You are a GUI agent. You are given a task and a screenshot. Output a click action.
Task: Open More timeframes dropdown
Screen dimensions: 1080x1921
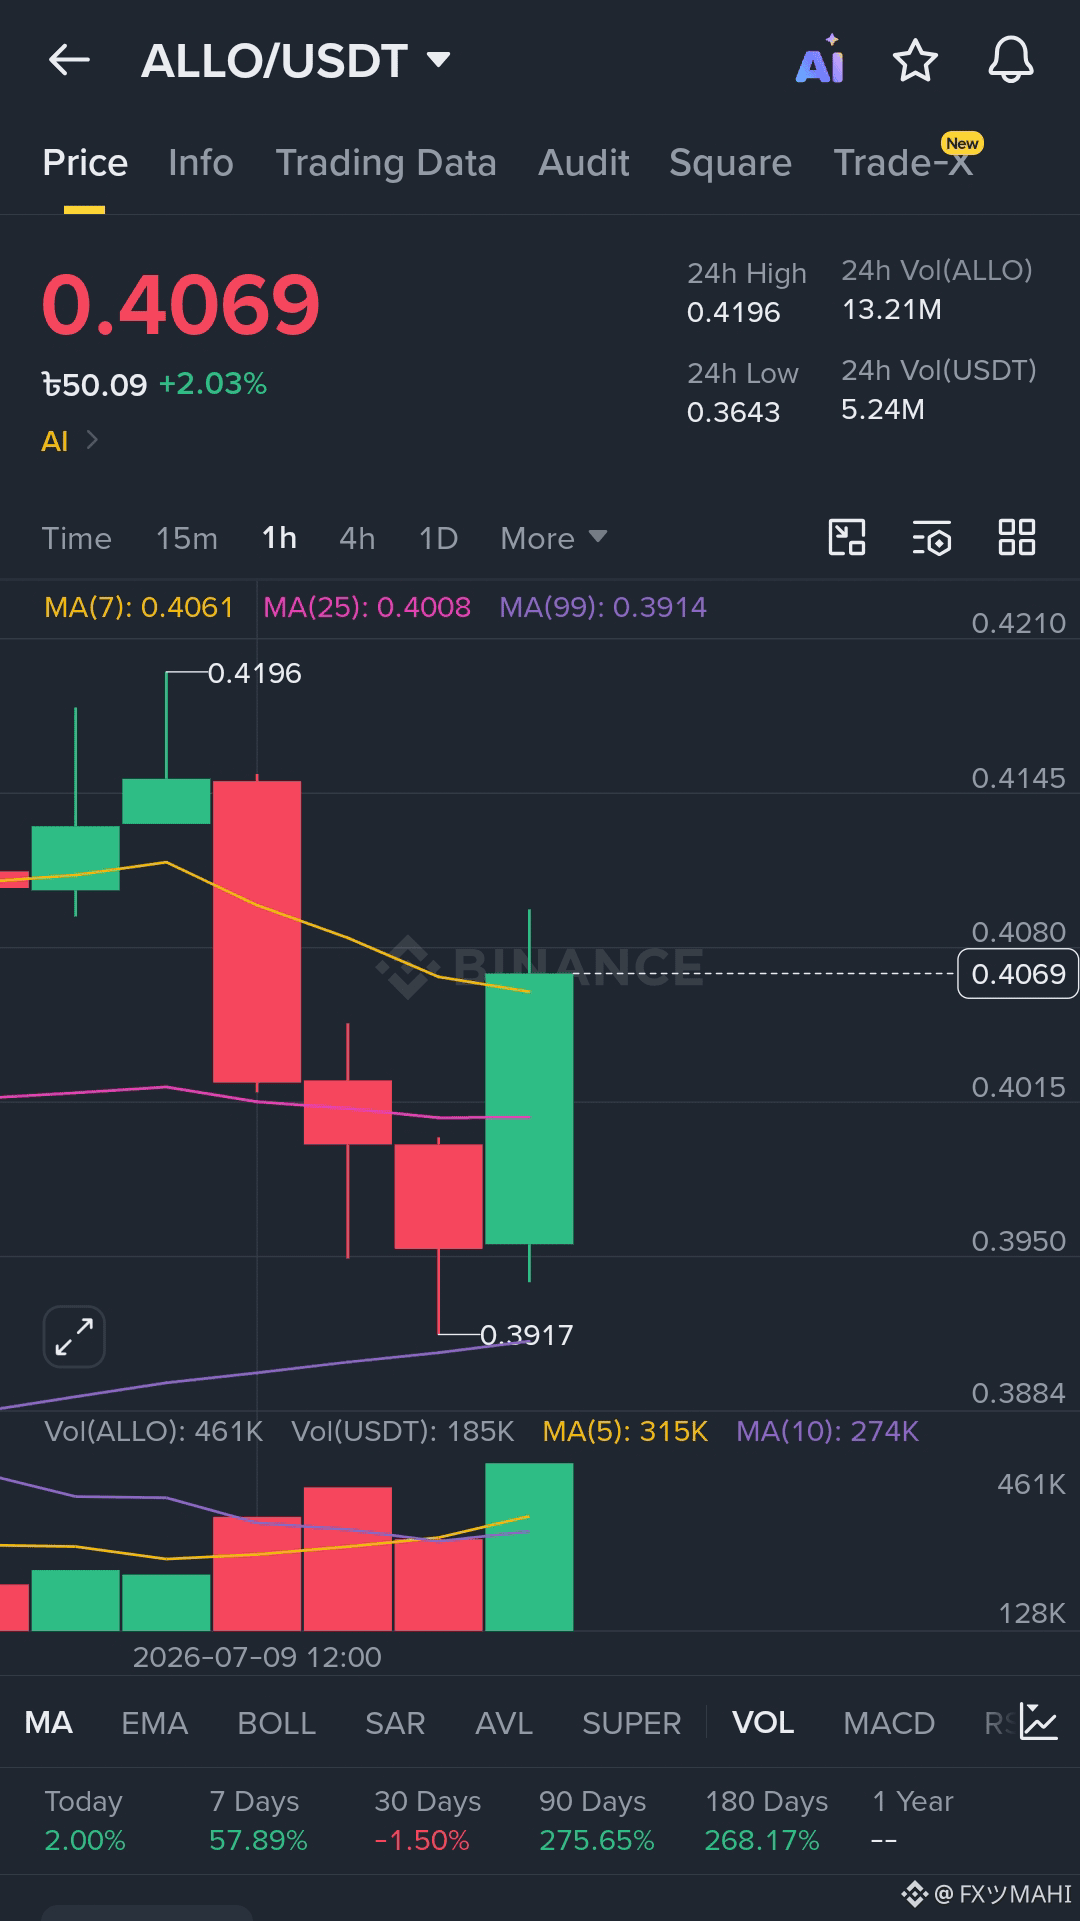(553, 538)
